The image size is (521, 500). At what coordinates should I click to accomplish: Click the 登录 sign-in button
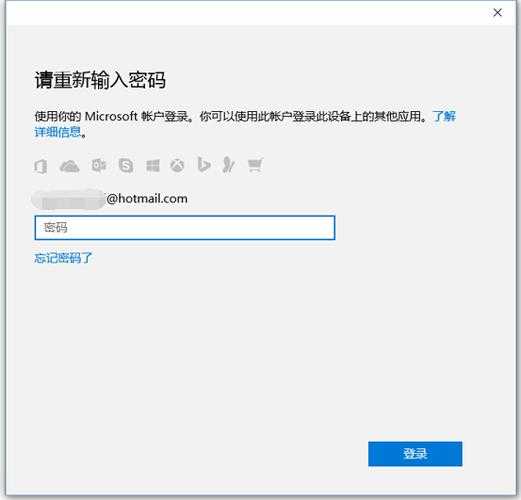tap(415, 454)
